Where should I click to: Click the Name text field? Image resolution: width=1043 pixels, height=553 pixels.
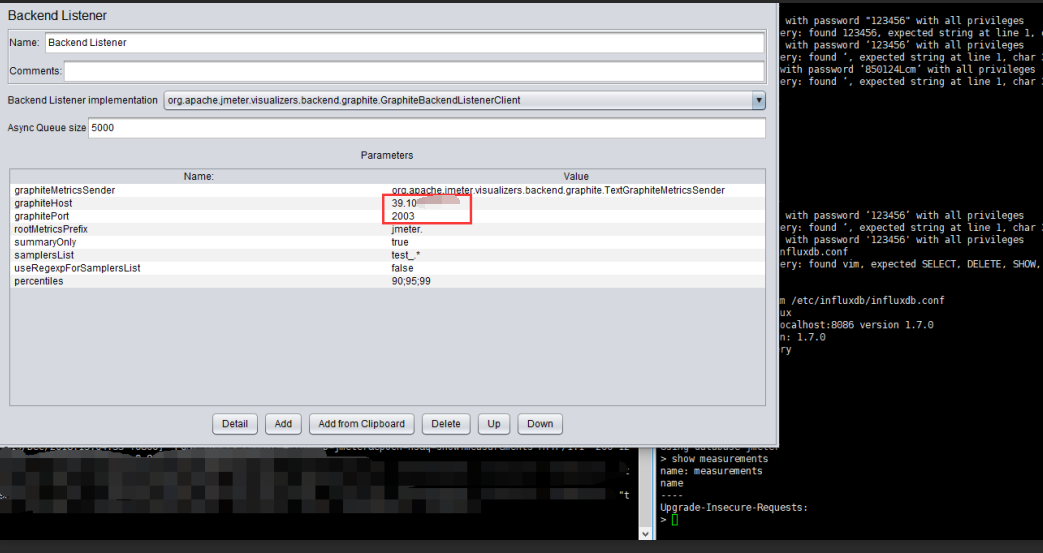[404, 43]
